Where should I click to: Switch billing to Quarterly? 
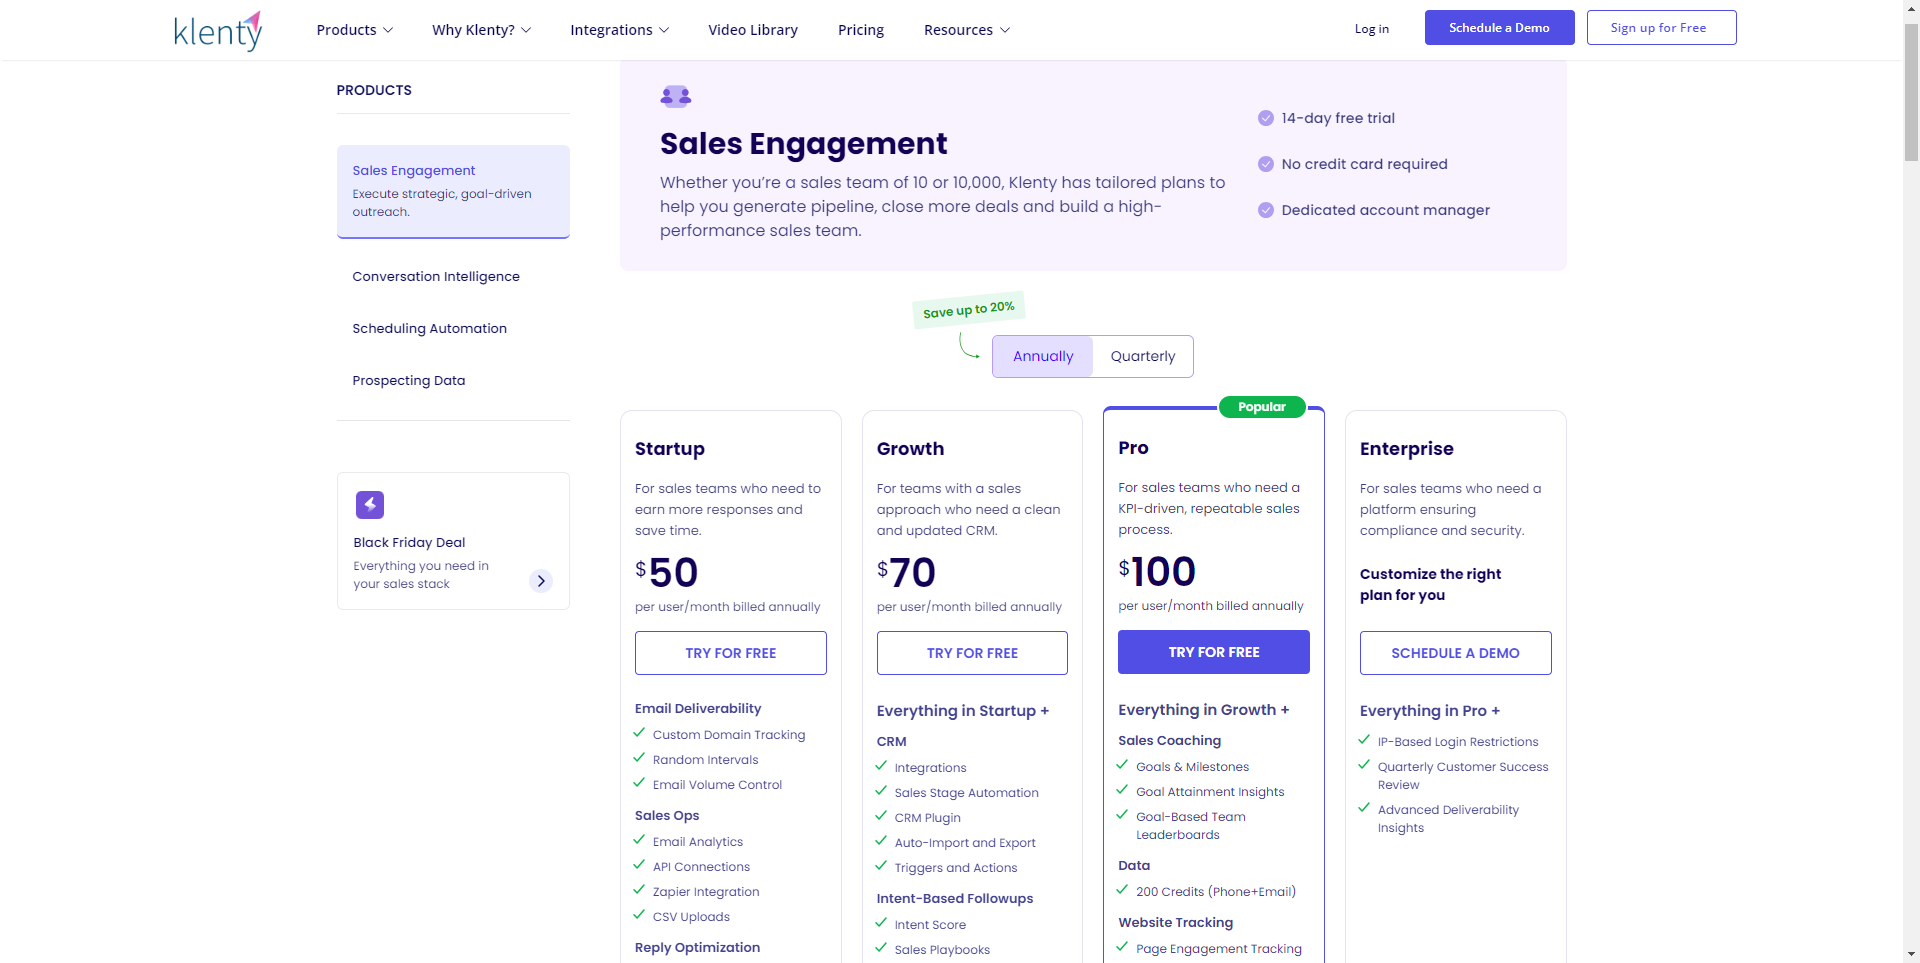(x=1143, y=356)
